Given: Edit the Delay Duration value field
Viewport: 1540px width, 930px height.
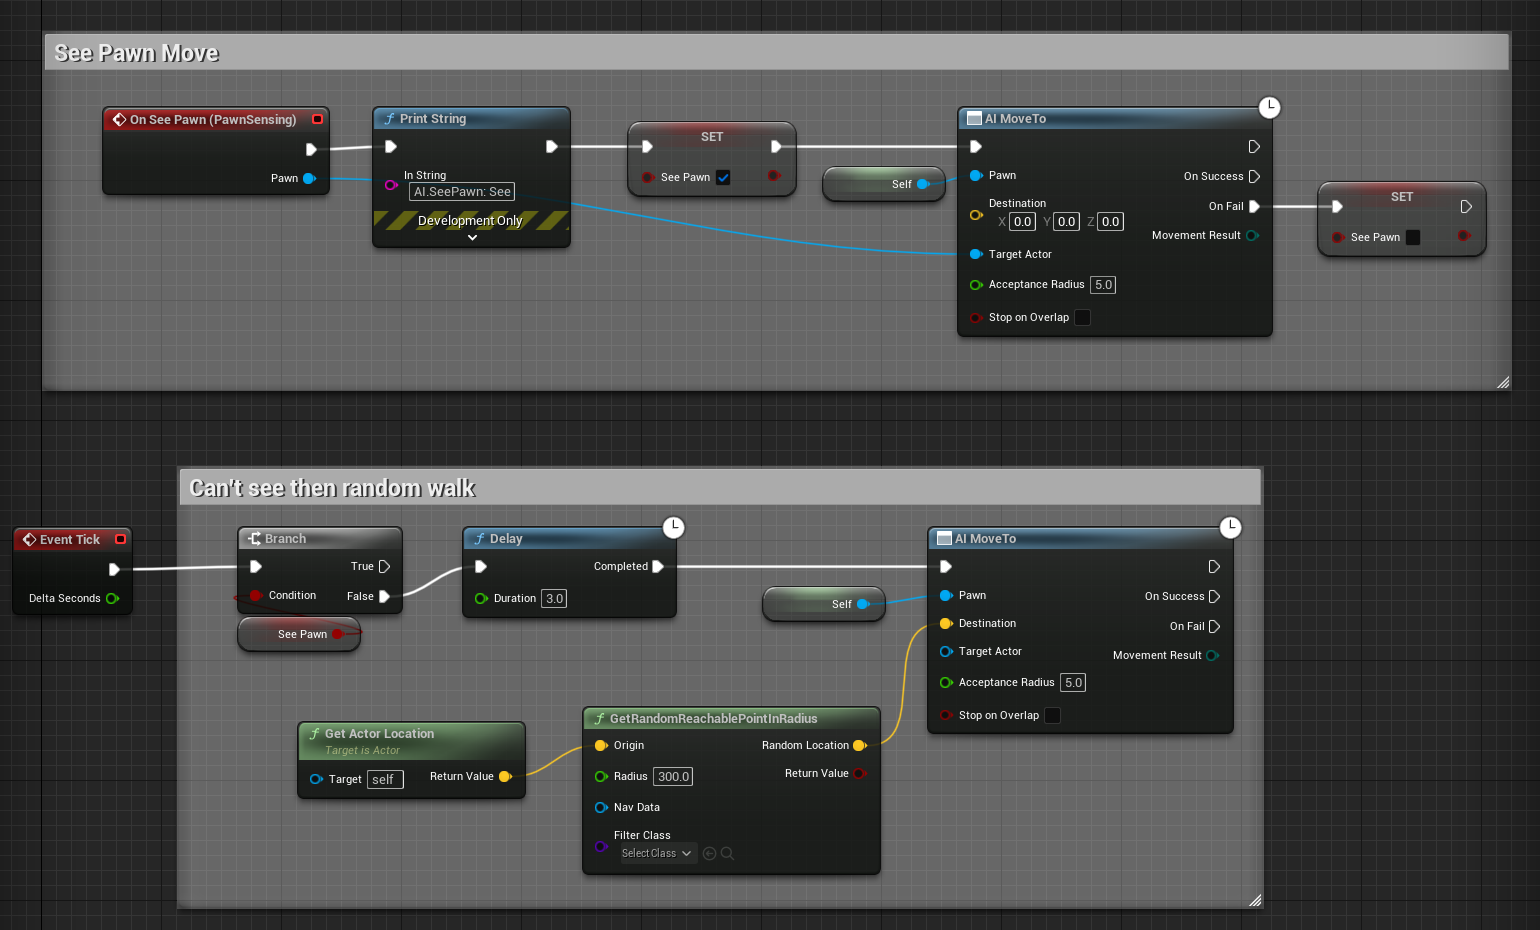Looking at the screenshot, I should tap(554, 599).
